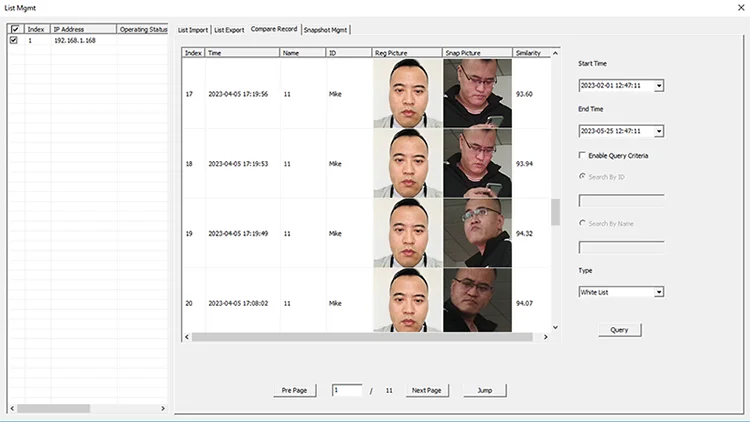The height and width of the screenshot is (422, 750).
Task: Open the End Time date dropdown
Action: 659,131
